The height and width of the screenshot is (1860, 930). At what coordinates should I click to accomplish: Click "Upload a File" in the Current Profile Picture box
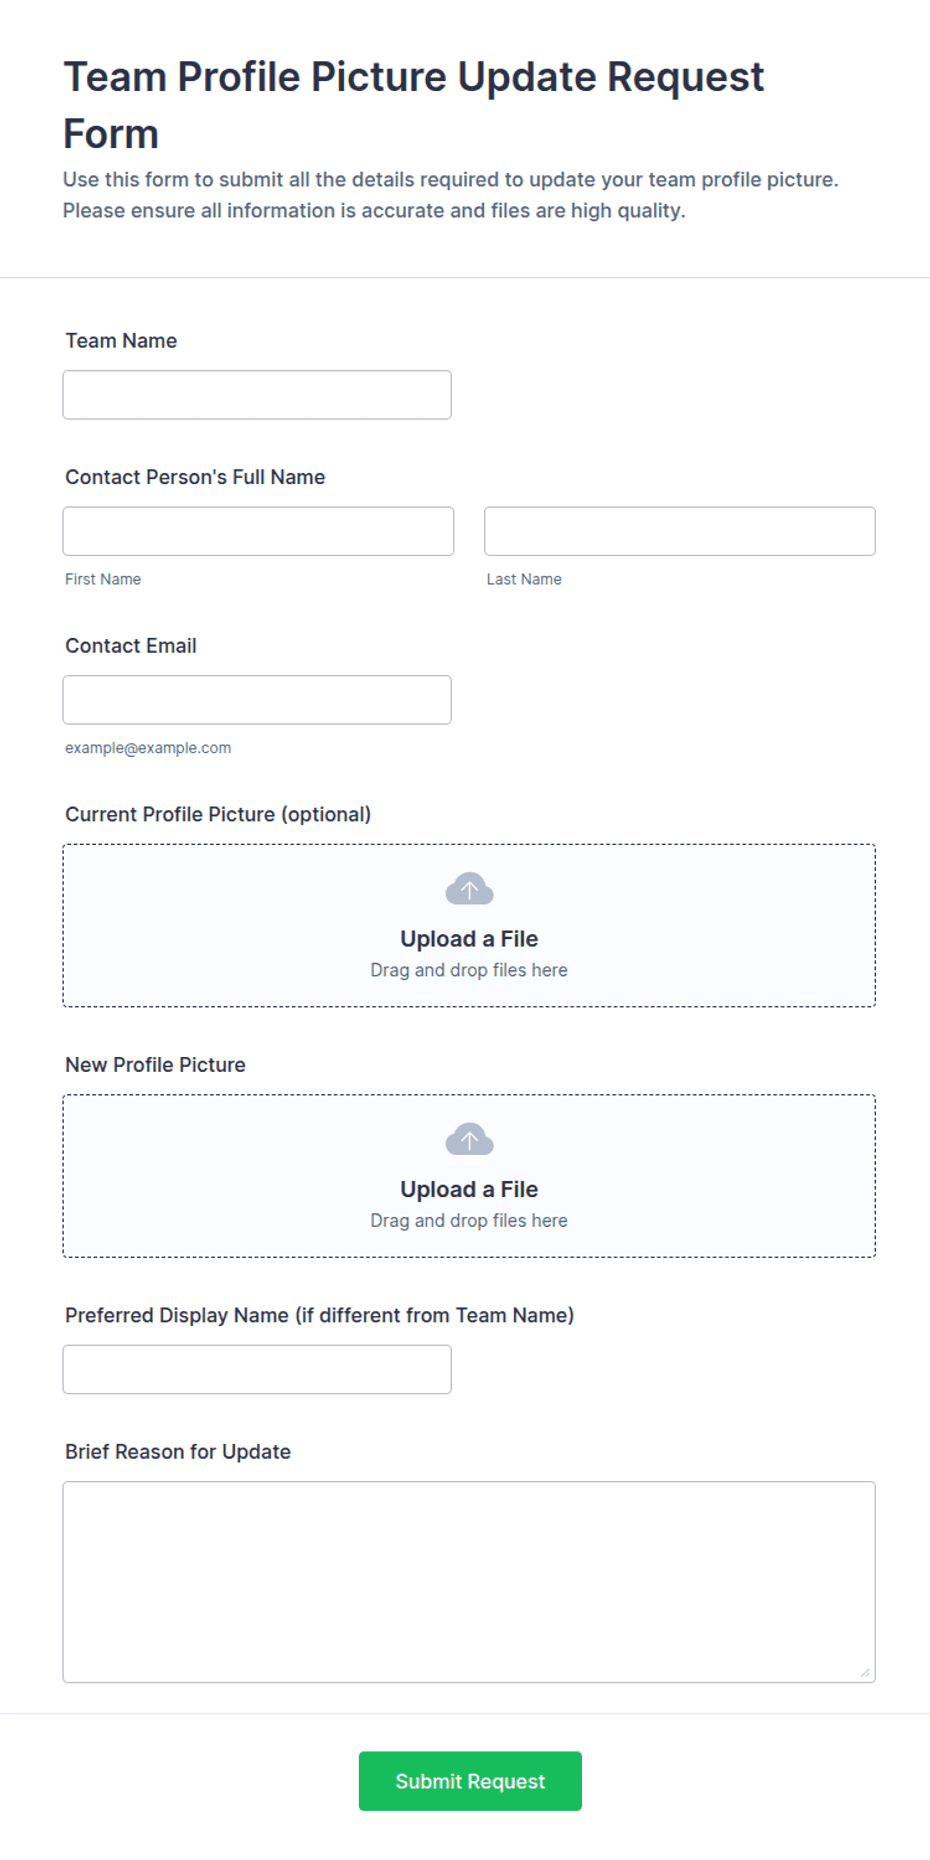[x=469, y=939]
